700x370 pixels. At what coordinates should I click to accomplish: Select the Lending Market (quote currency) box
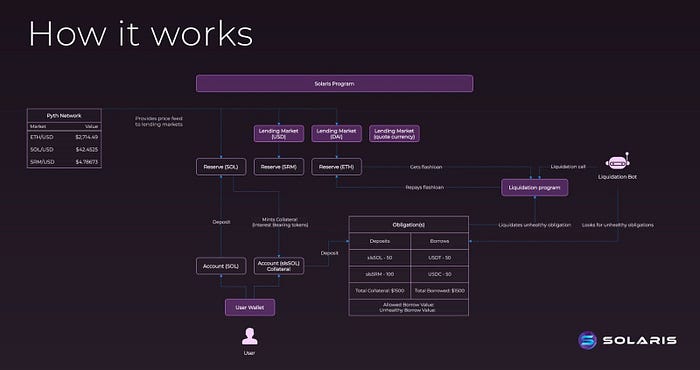(394, 134)
